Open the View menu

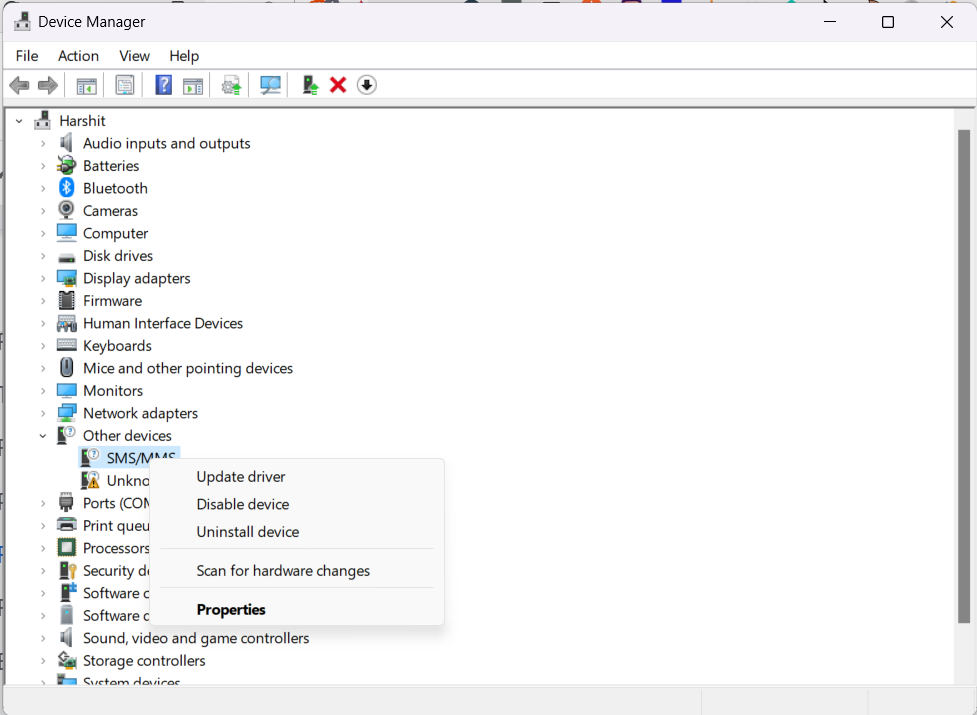coord(134,56)
